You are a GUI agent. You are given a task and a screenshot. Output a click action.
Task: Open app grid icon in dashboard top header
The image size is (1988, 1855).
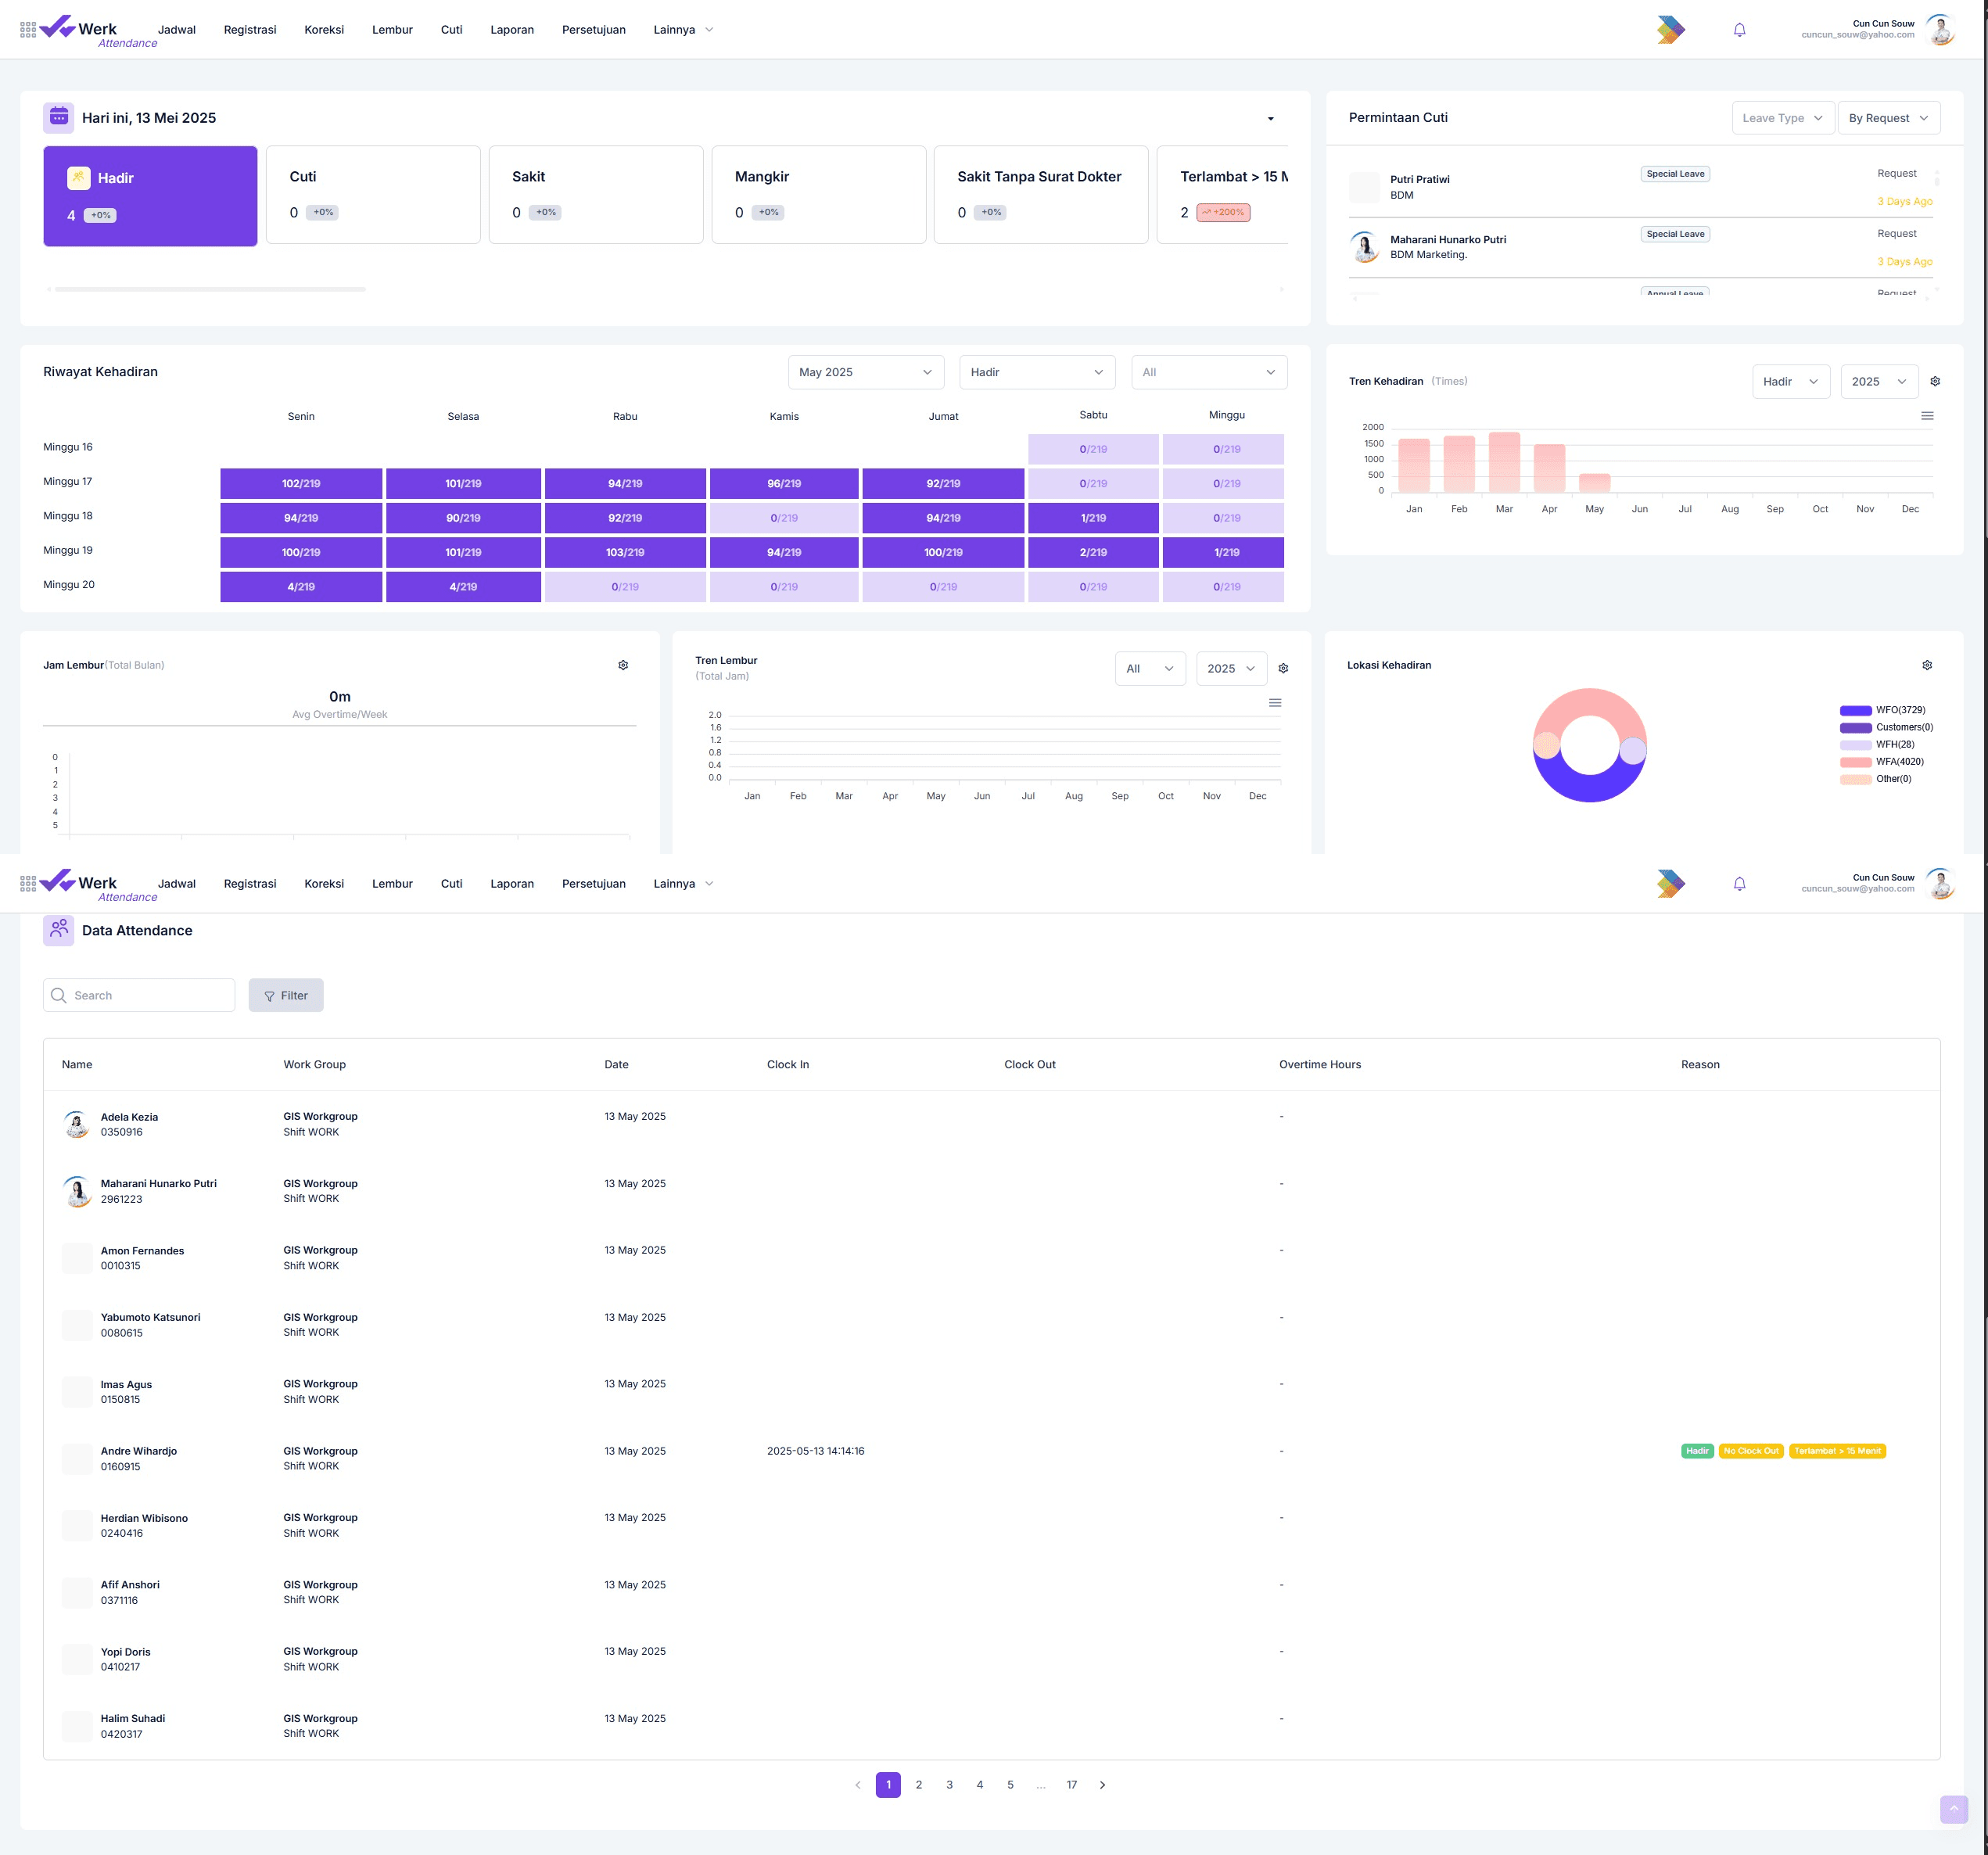(x=28, y=30)
